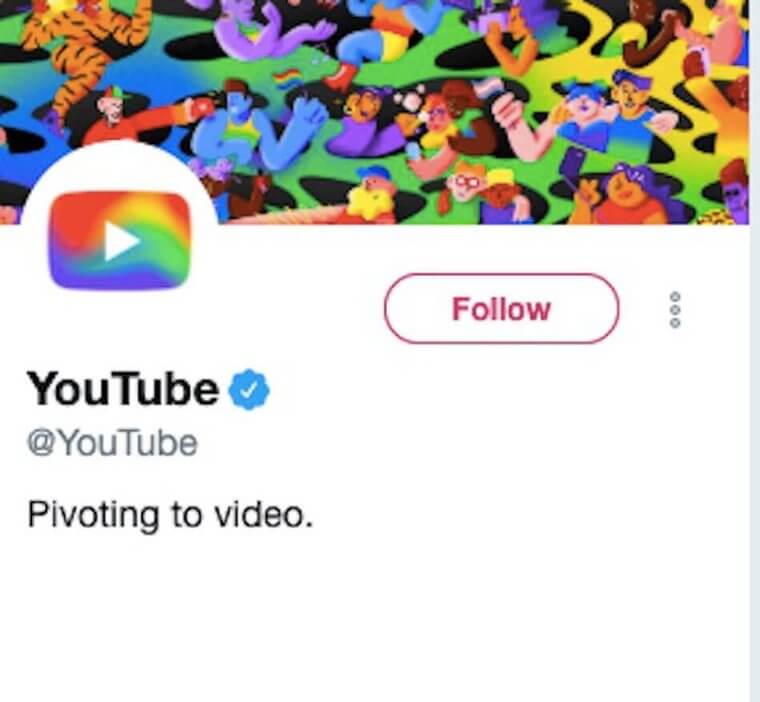Viewport: 760px width, 702px height.
Task: Open the three-dot more options menu
Action: pos(675,311)
